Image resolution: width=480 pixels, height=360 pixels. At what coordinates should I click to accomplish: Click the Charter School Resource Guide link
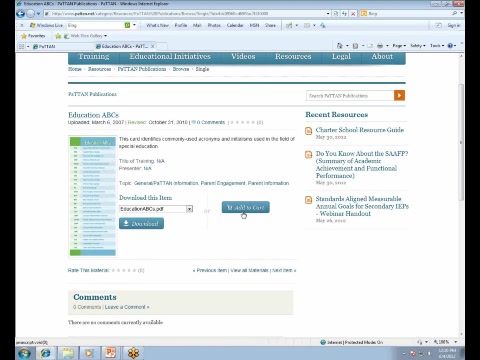pos(360,130)
